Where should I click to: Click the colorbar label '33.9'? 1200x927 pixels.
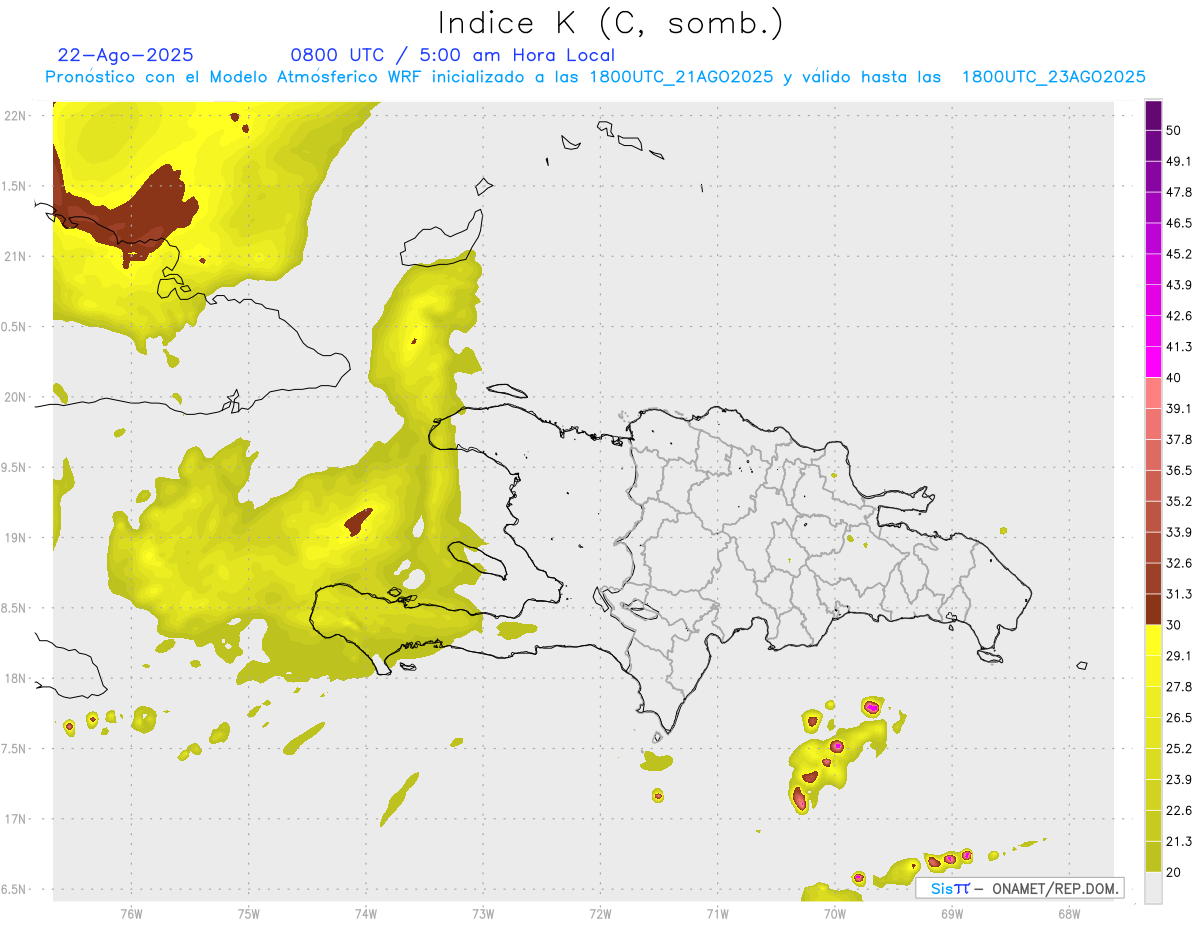(x=1179, y=532)
